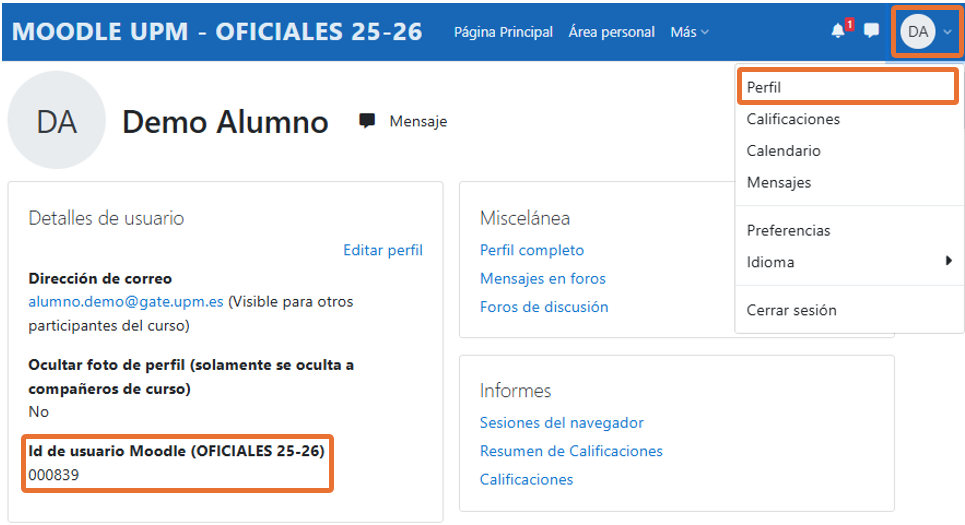Open Mensajes en foros link

(x=543, y=278)
